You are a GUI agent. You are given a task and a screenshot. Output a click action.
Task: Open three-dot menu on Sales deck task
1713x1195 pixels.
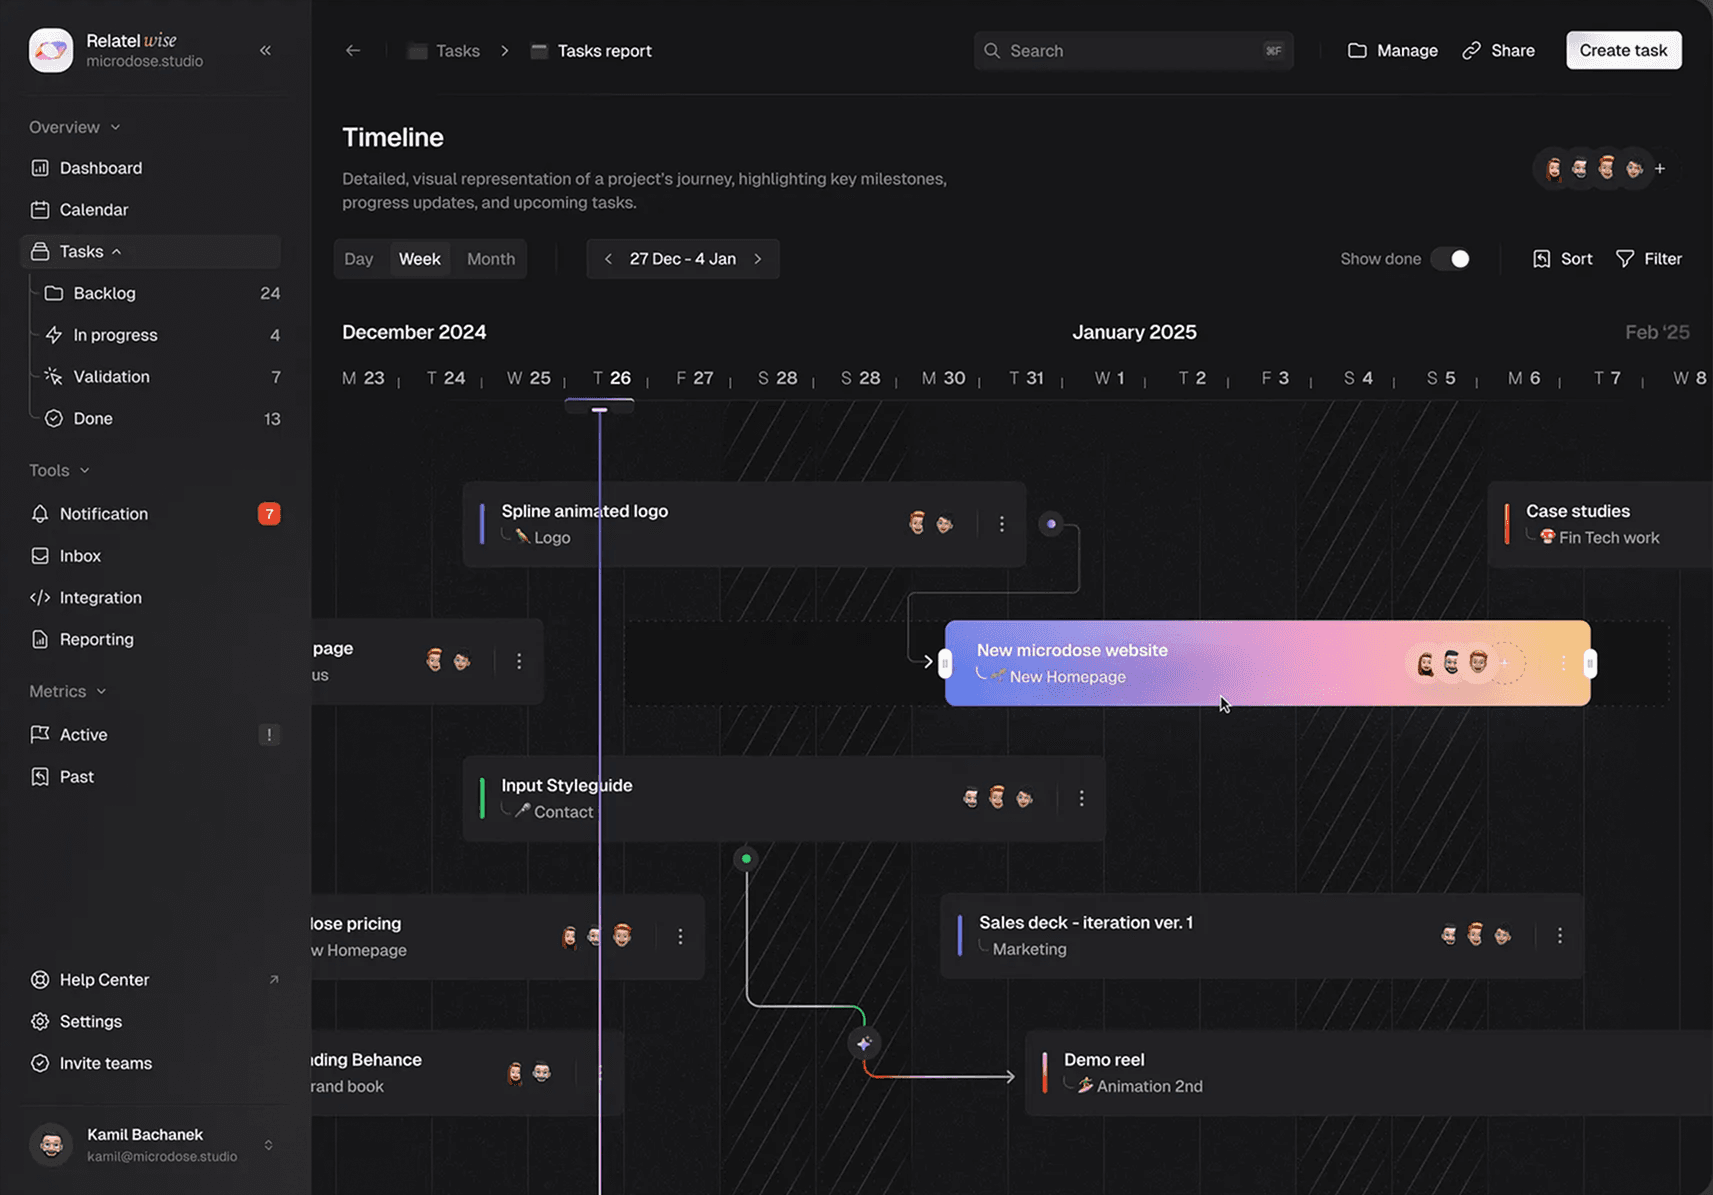click(x=1559, y=936)
